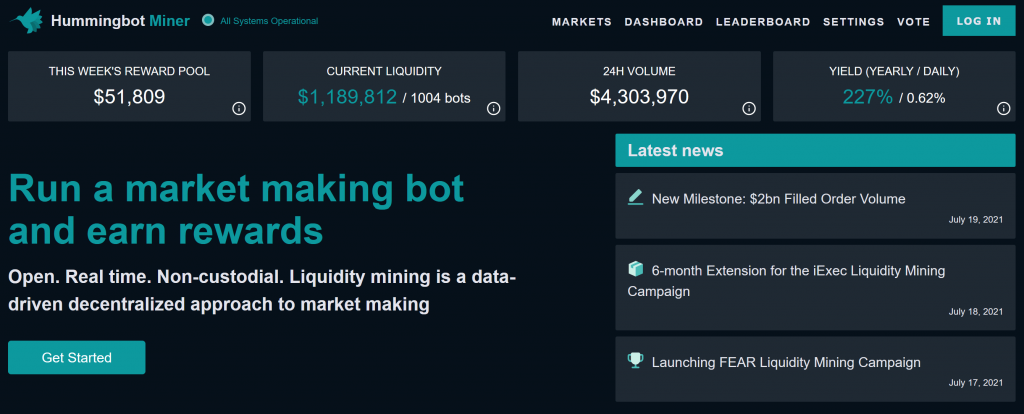Image resolution: width=1024 pixels, height=414 pixels.
Task: Click the Get Started button
Action: 76,357
